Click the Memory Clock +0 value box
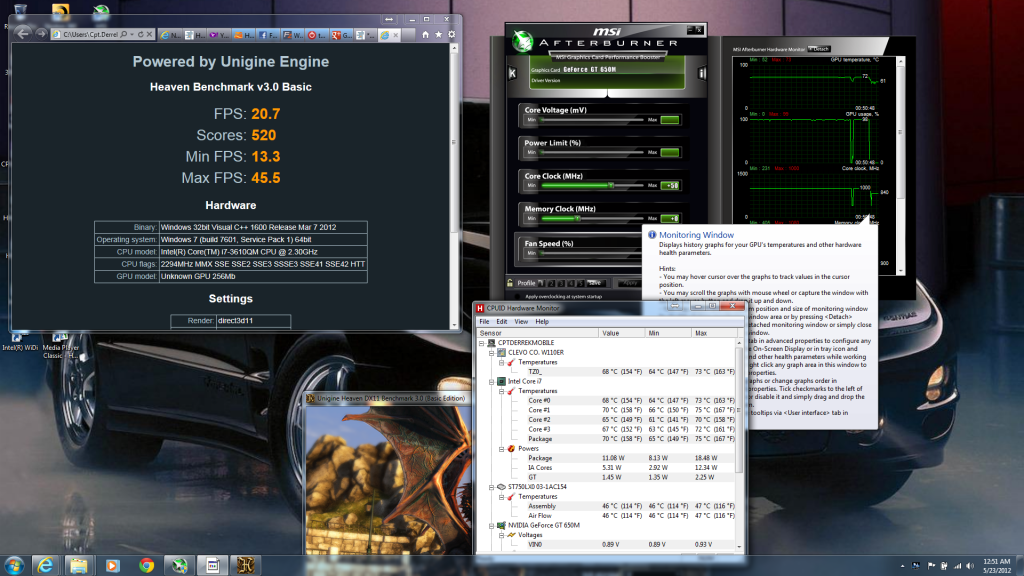 [x=670, y=218]
